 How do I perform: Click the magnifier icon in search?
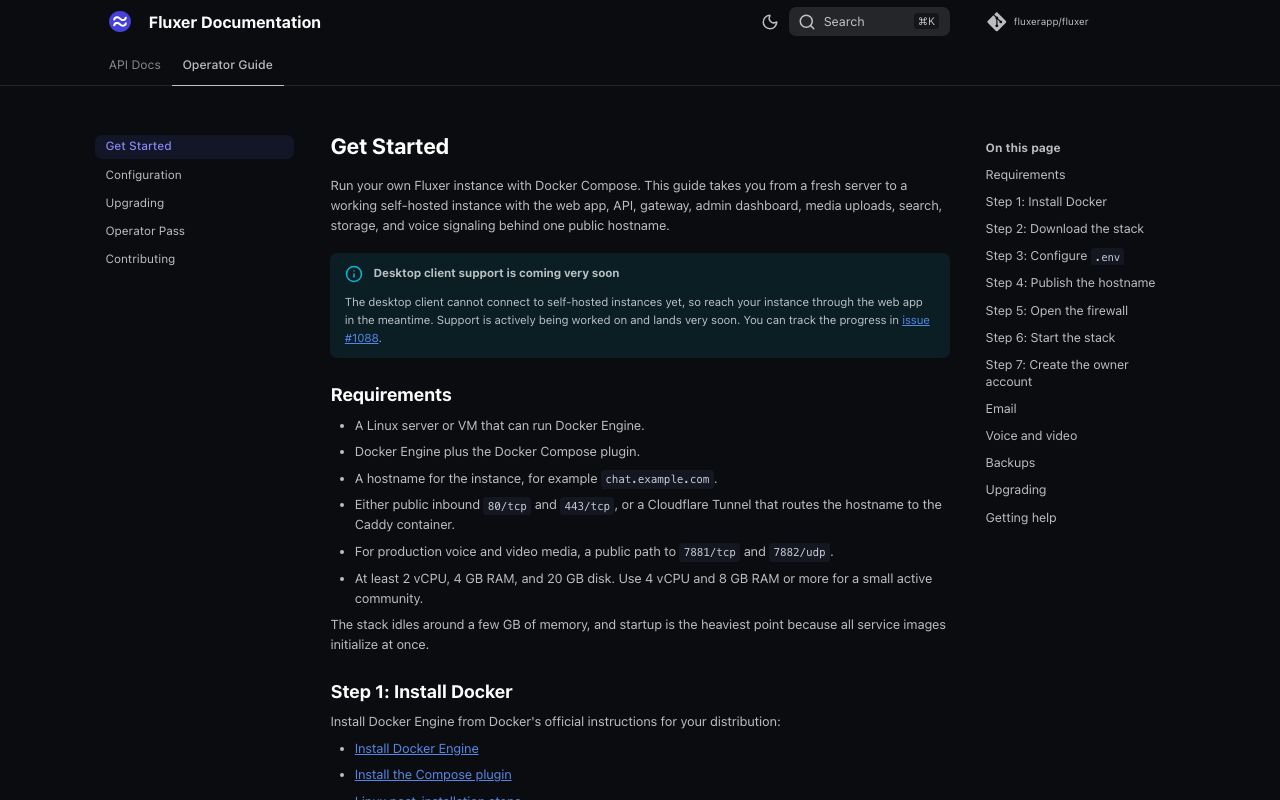(x=807, y=22)
